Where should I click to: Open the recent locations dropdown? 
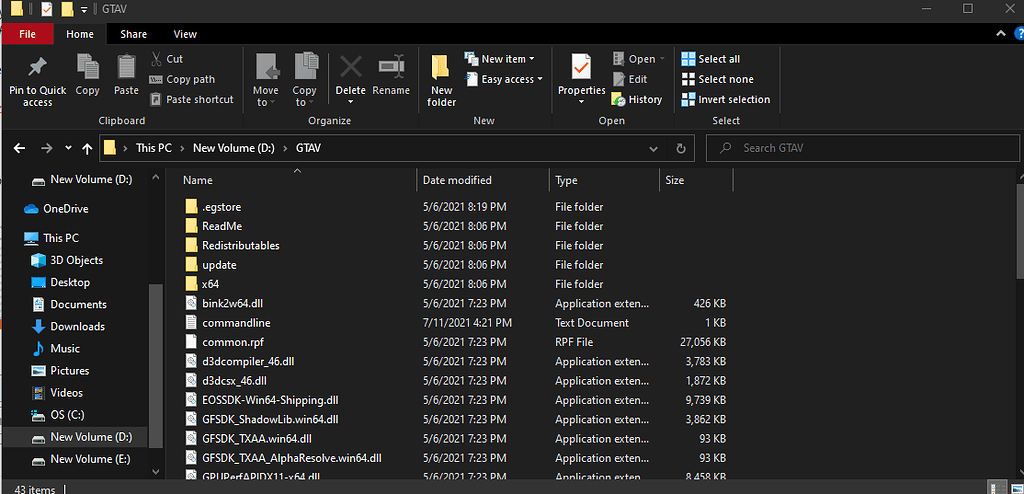pos(69,148)
